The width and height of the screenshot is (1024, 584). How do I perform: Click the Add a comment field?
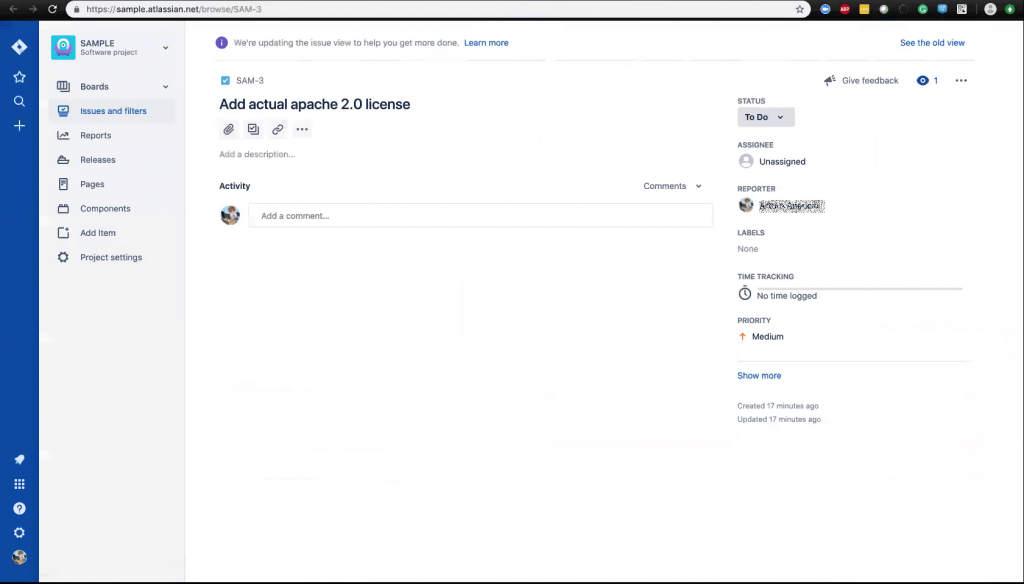[x=480, y=215]
